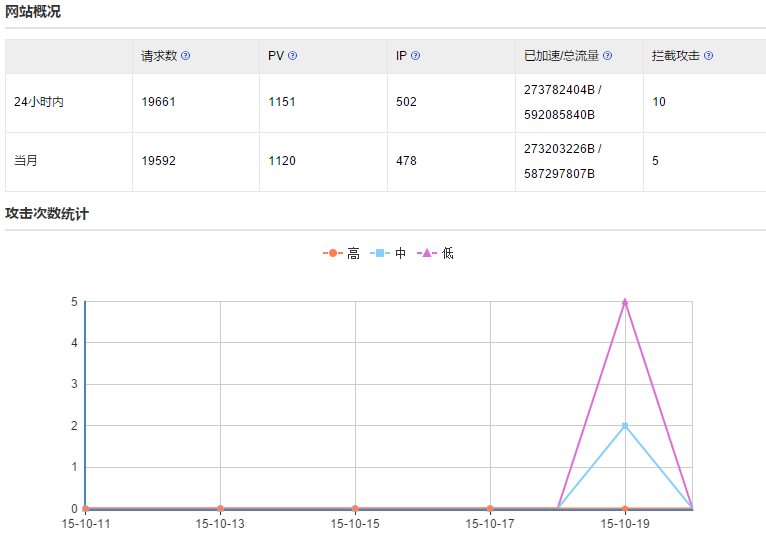Image resolution: width=766 pixels, height=546 pixels.
Task: Click the 请求数 column header
Action: click(x=159, y=56)
